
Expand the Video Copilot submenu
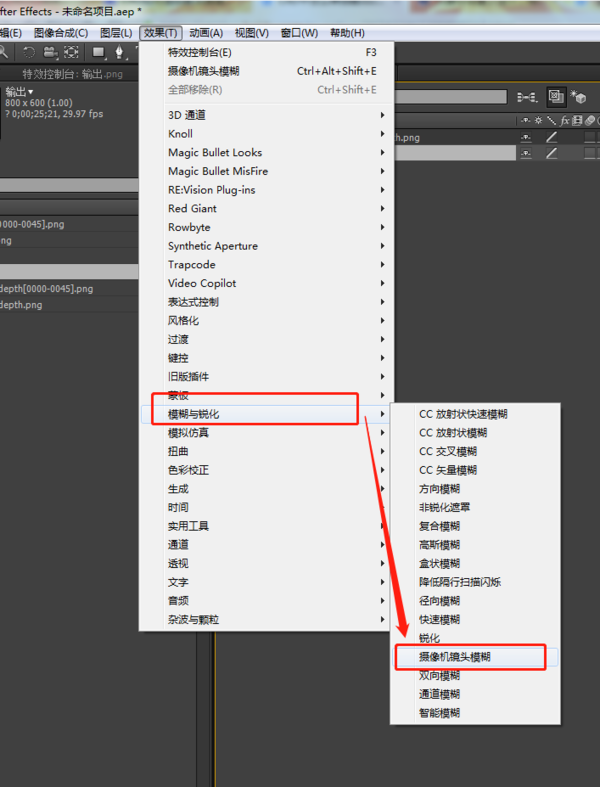pyautogui.click(x=266, y=283)
